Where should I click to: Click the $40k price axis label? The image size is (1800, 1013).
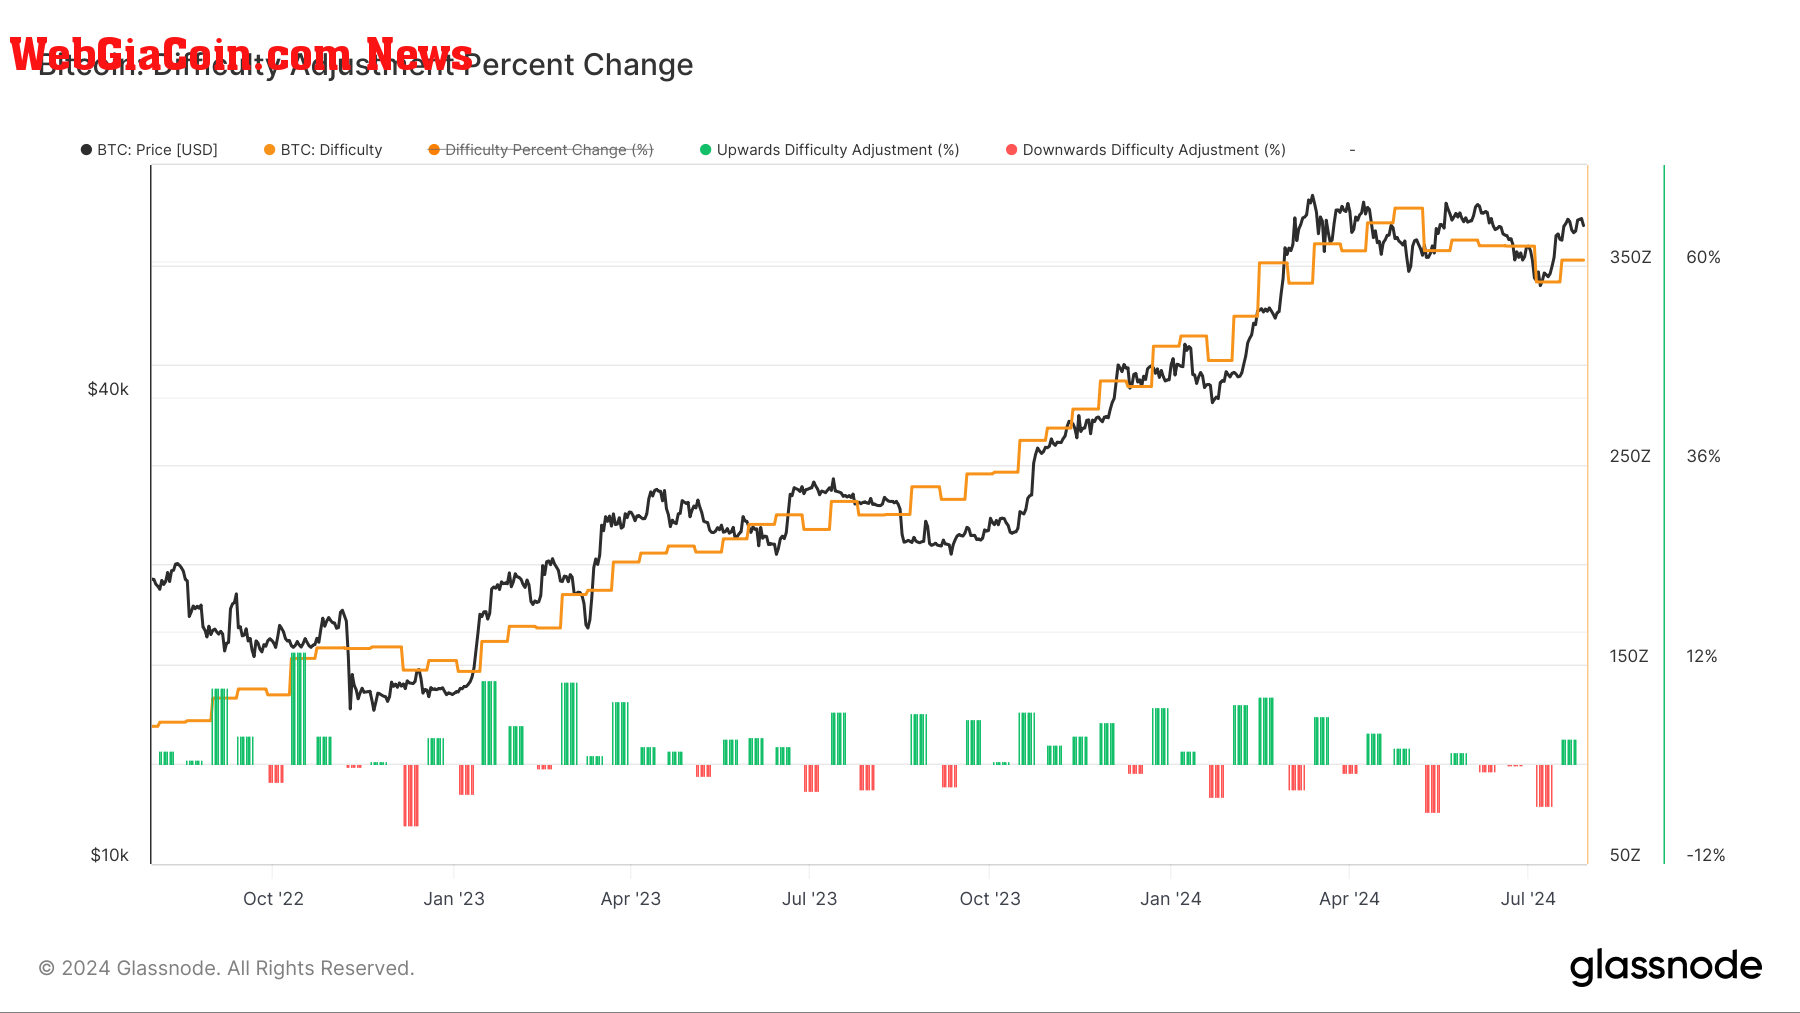pyautogui.click(x=108, y=389)
